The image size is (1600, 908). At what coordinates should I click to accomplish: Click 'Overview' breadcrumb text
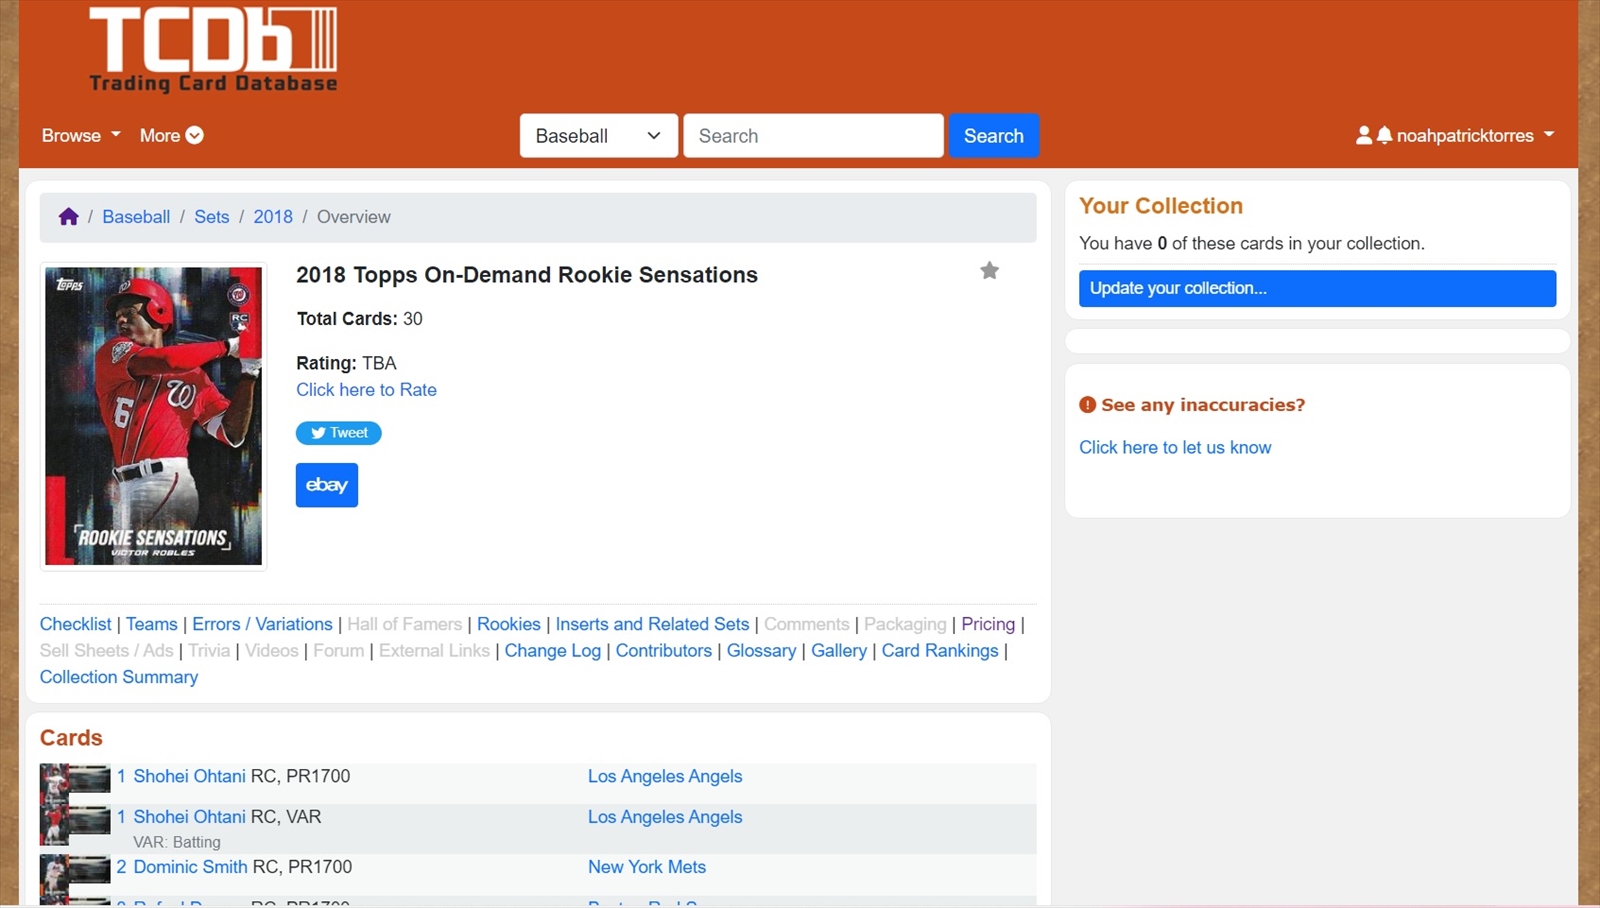pos(354,217)
